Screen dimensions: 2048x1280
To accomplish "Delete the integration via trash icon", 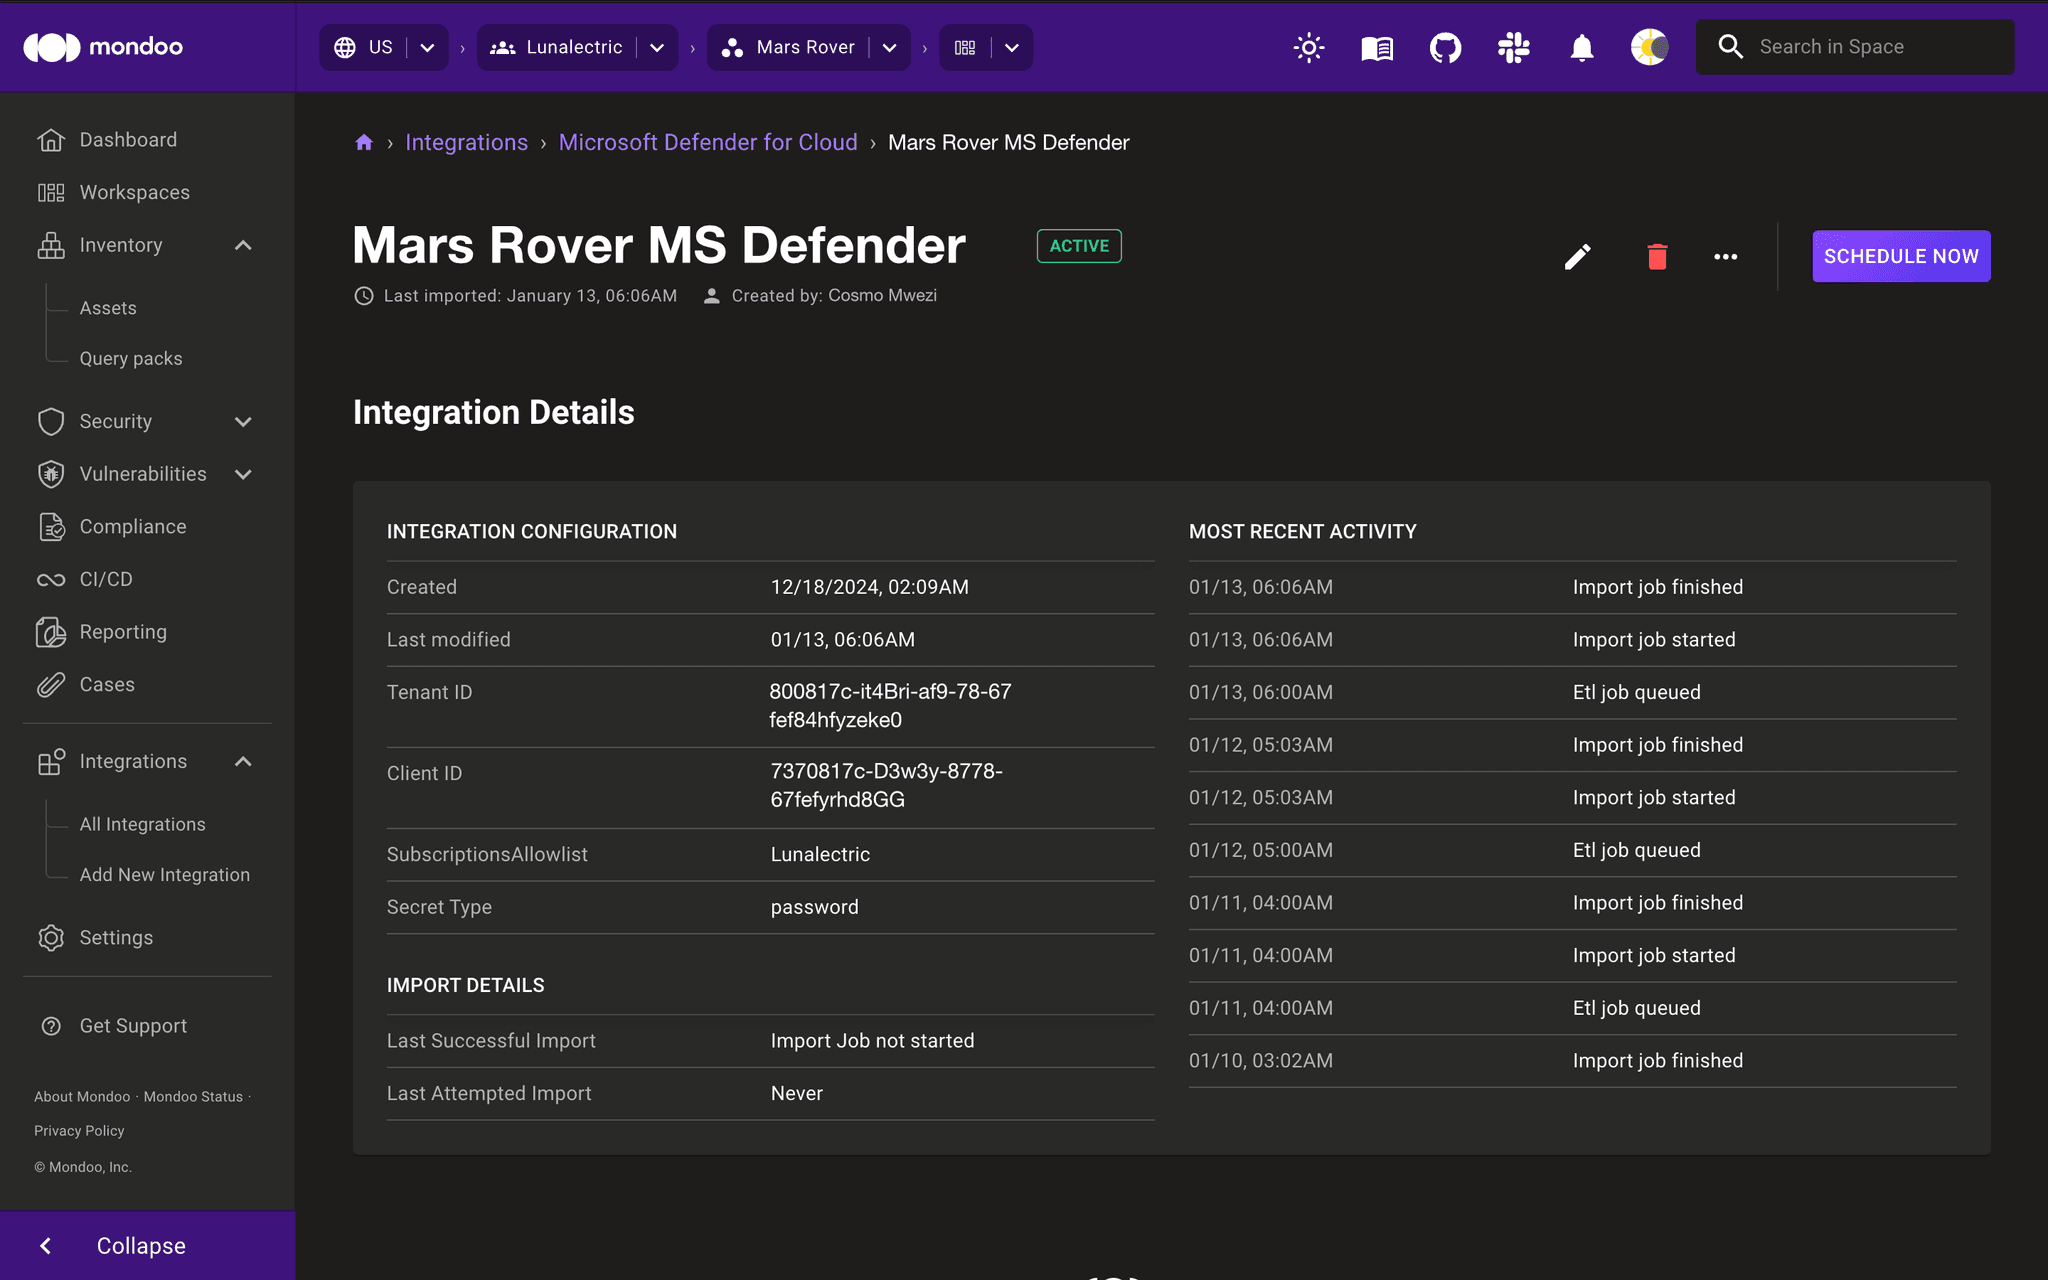I will point(1657,256).
